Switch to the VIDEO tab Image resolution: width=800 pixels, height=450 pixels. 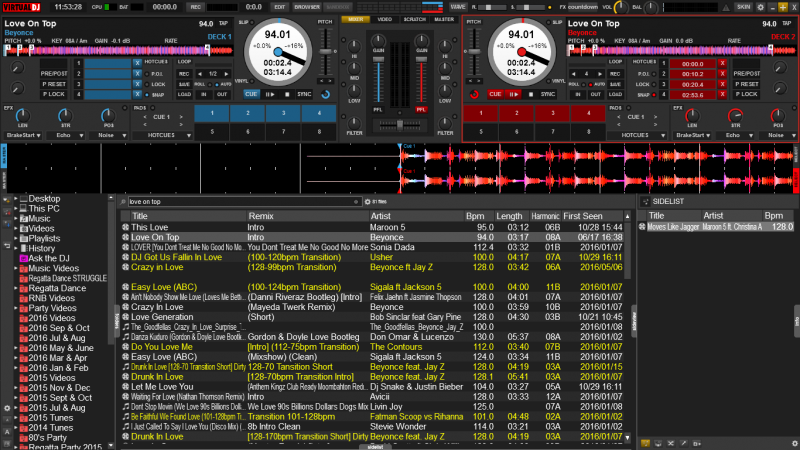(385, 19)
